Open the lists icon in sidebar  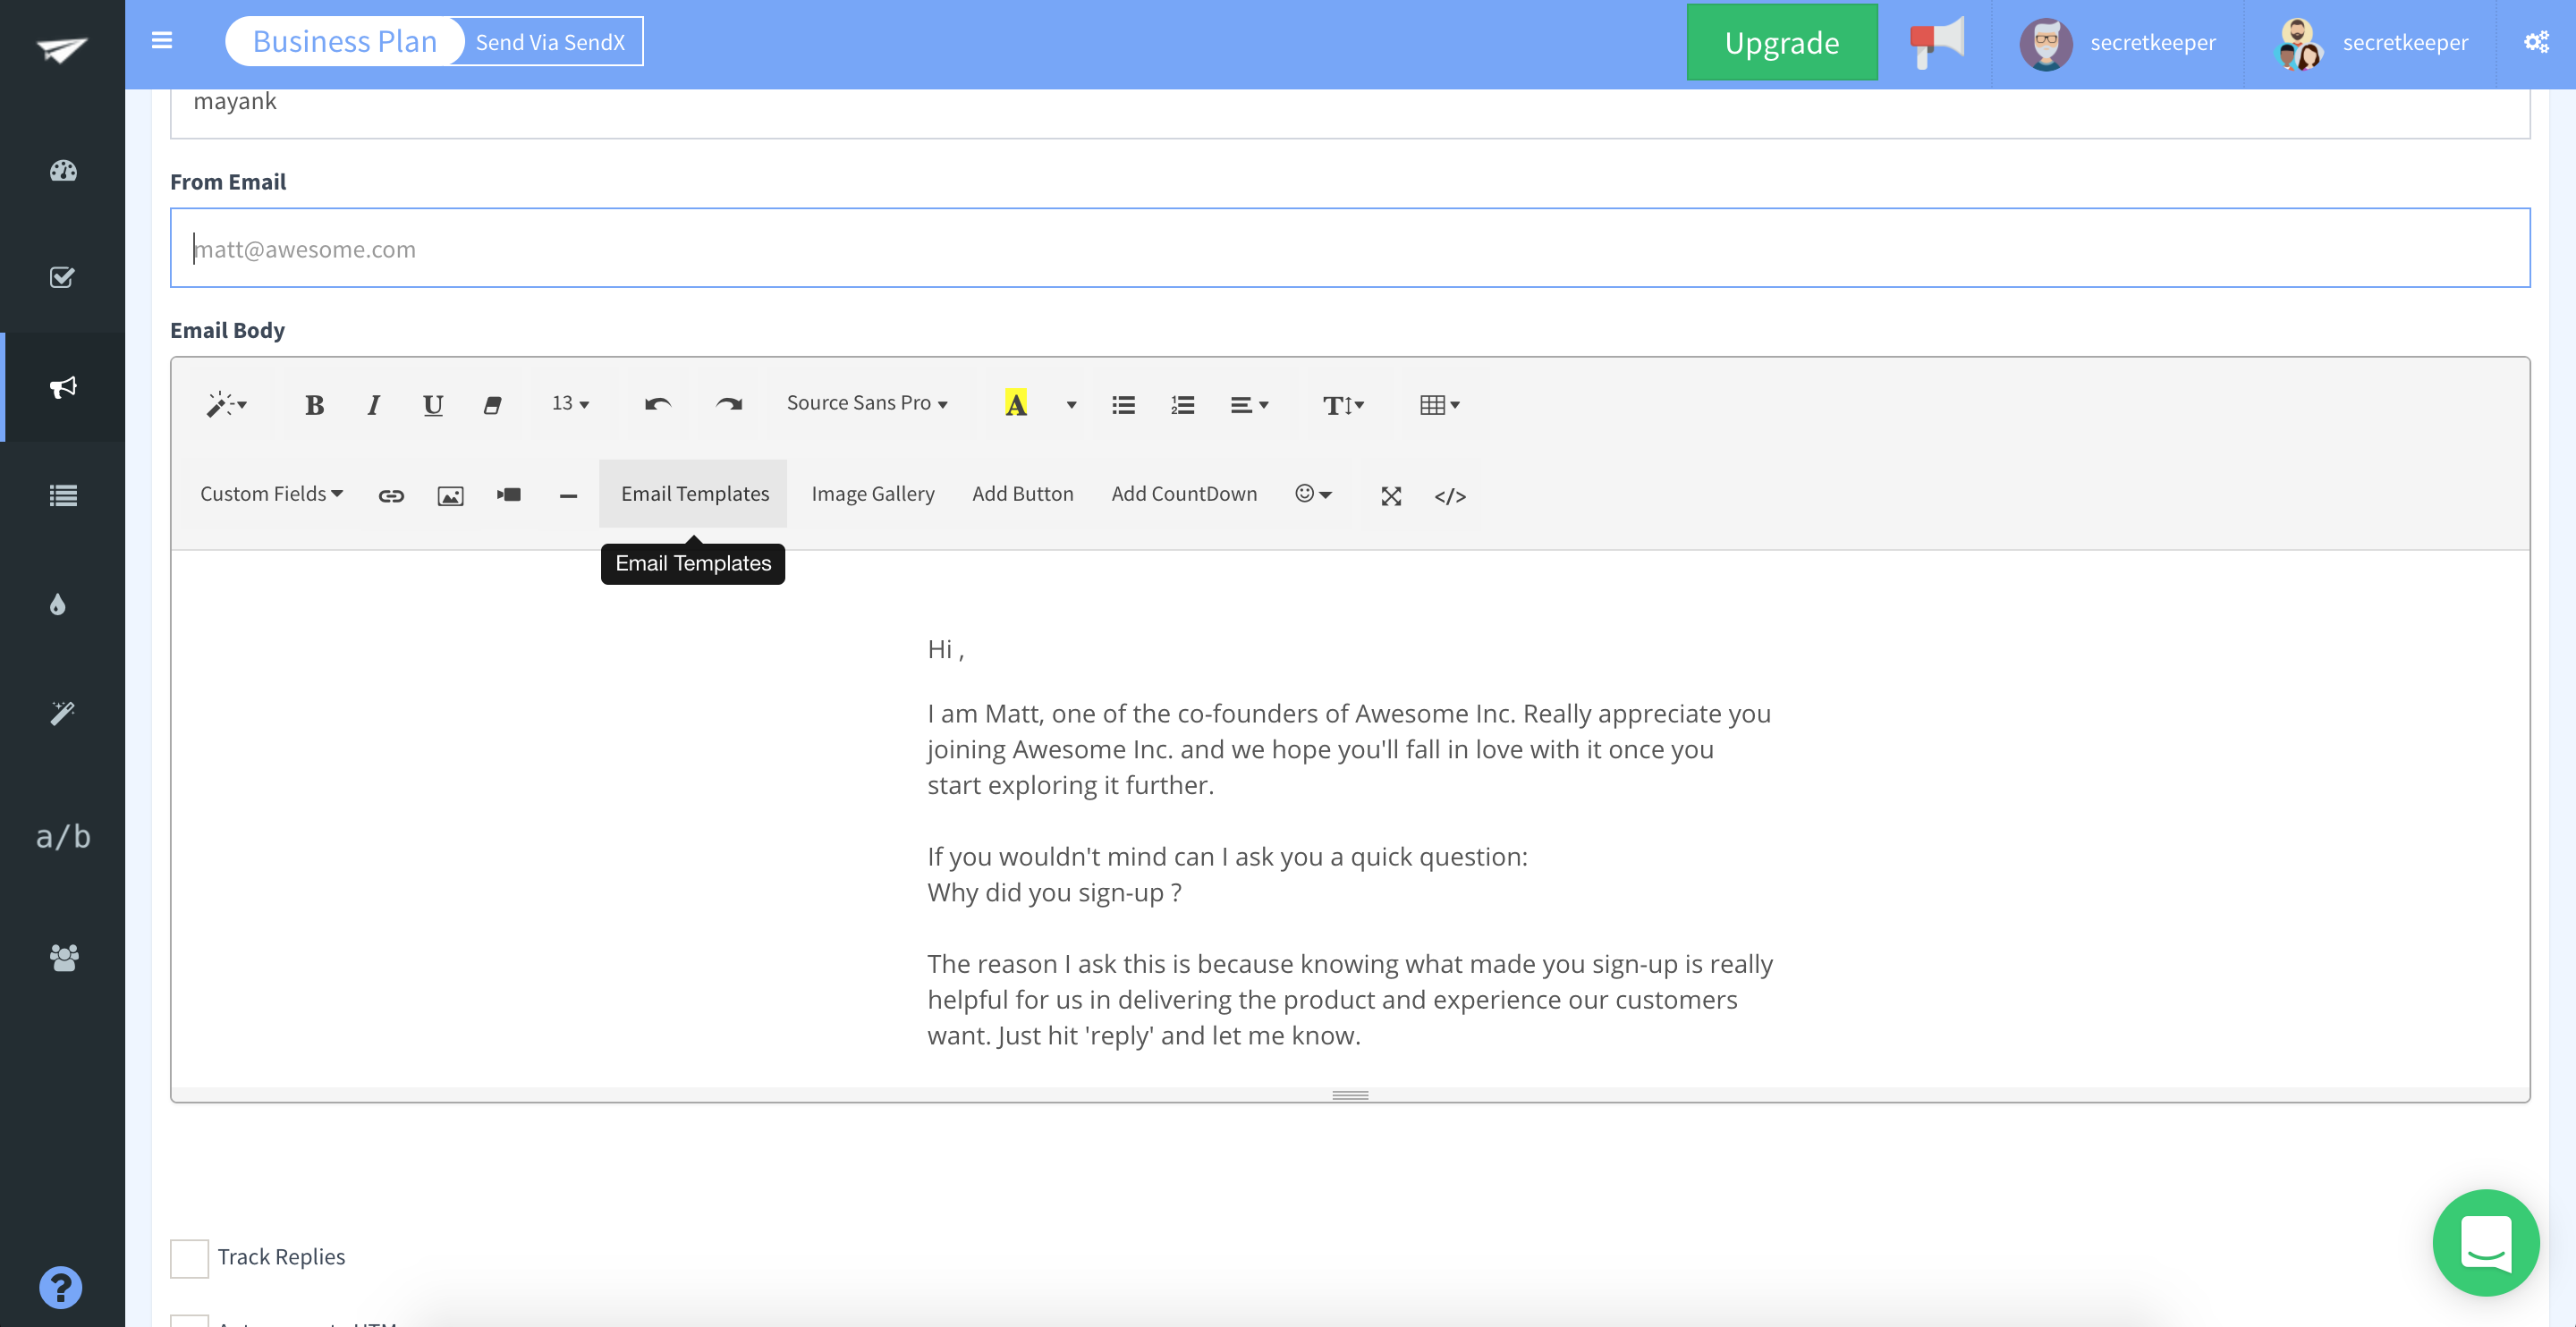click(x=63, y=495)
